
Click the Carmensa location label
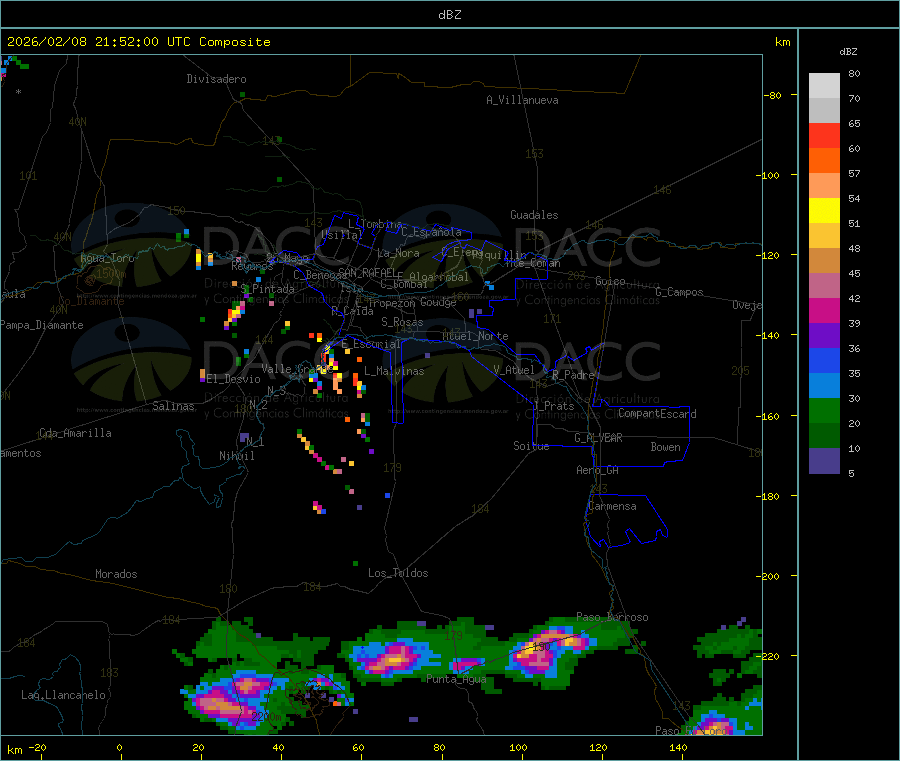612,506
